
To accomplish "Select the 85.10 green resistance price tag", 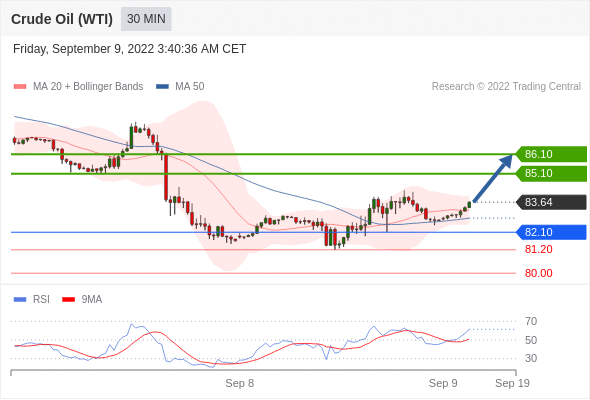I will click(551, 173).
